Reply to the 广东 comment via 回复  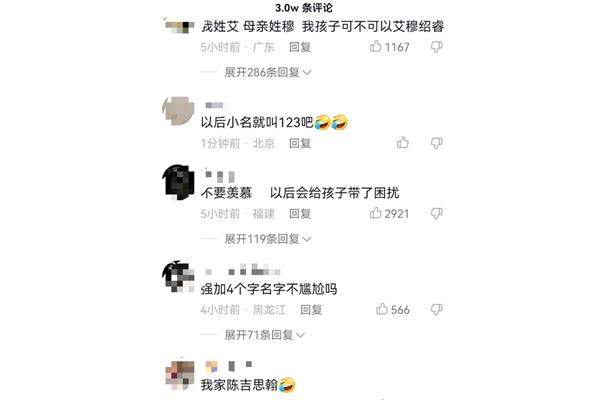[x=300, y=47]
